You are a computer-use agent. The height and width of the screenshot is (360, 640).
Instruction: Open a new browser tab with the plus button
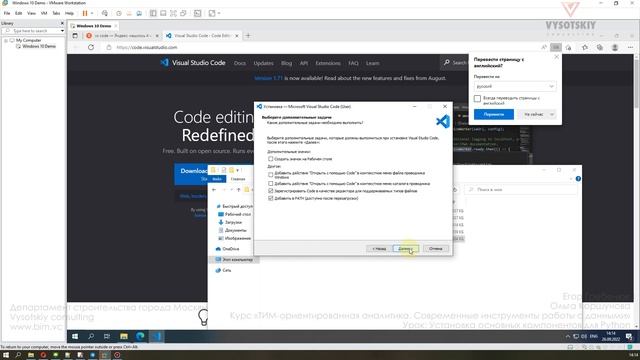click(248, 36)
